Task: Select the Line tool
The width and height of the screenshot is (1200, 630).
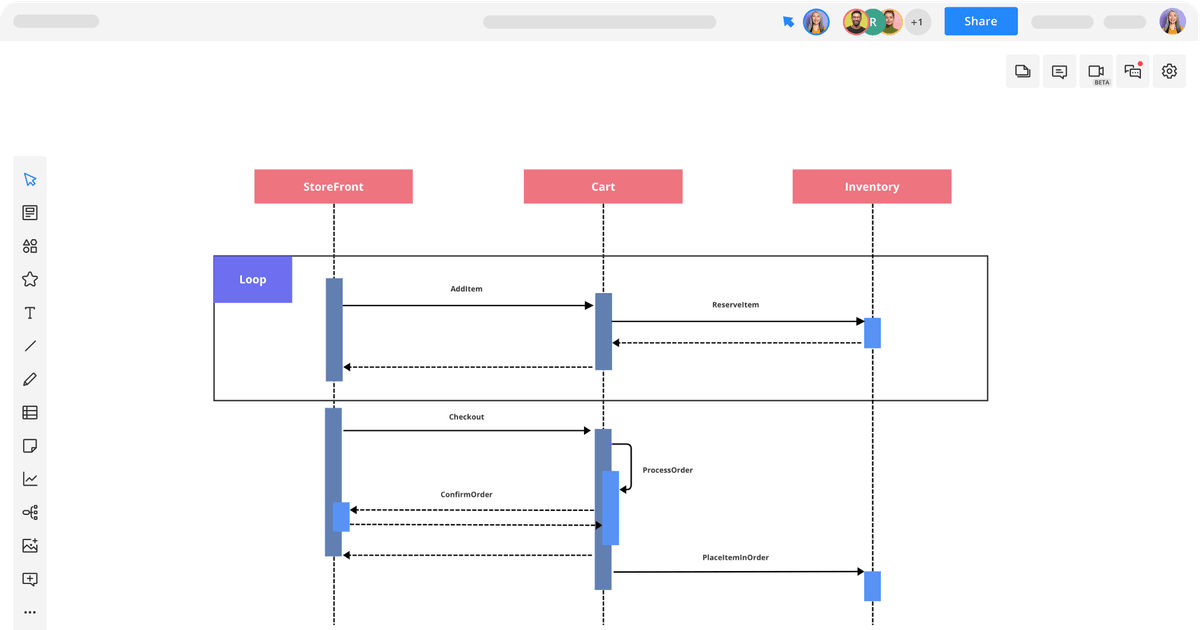Action: click(30, 345)
